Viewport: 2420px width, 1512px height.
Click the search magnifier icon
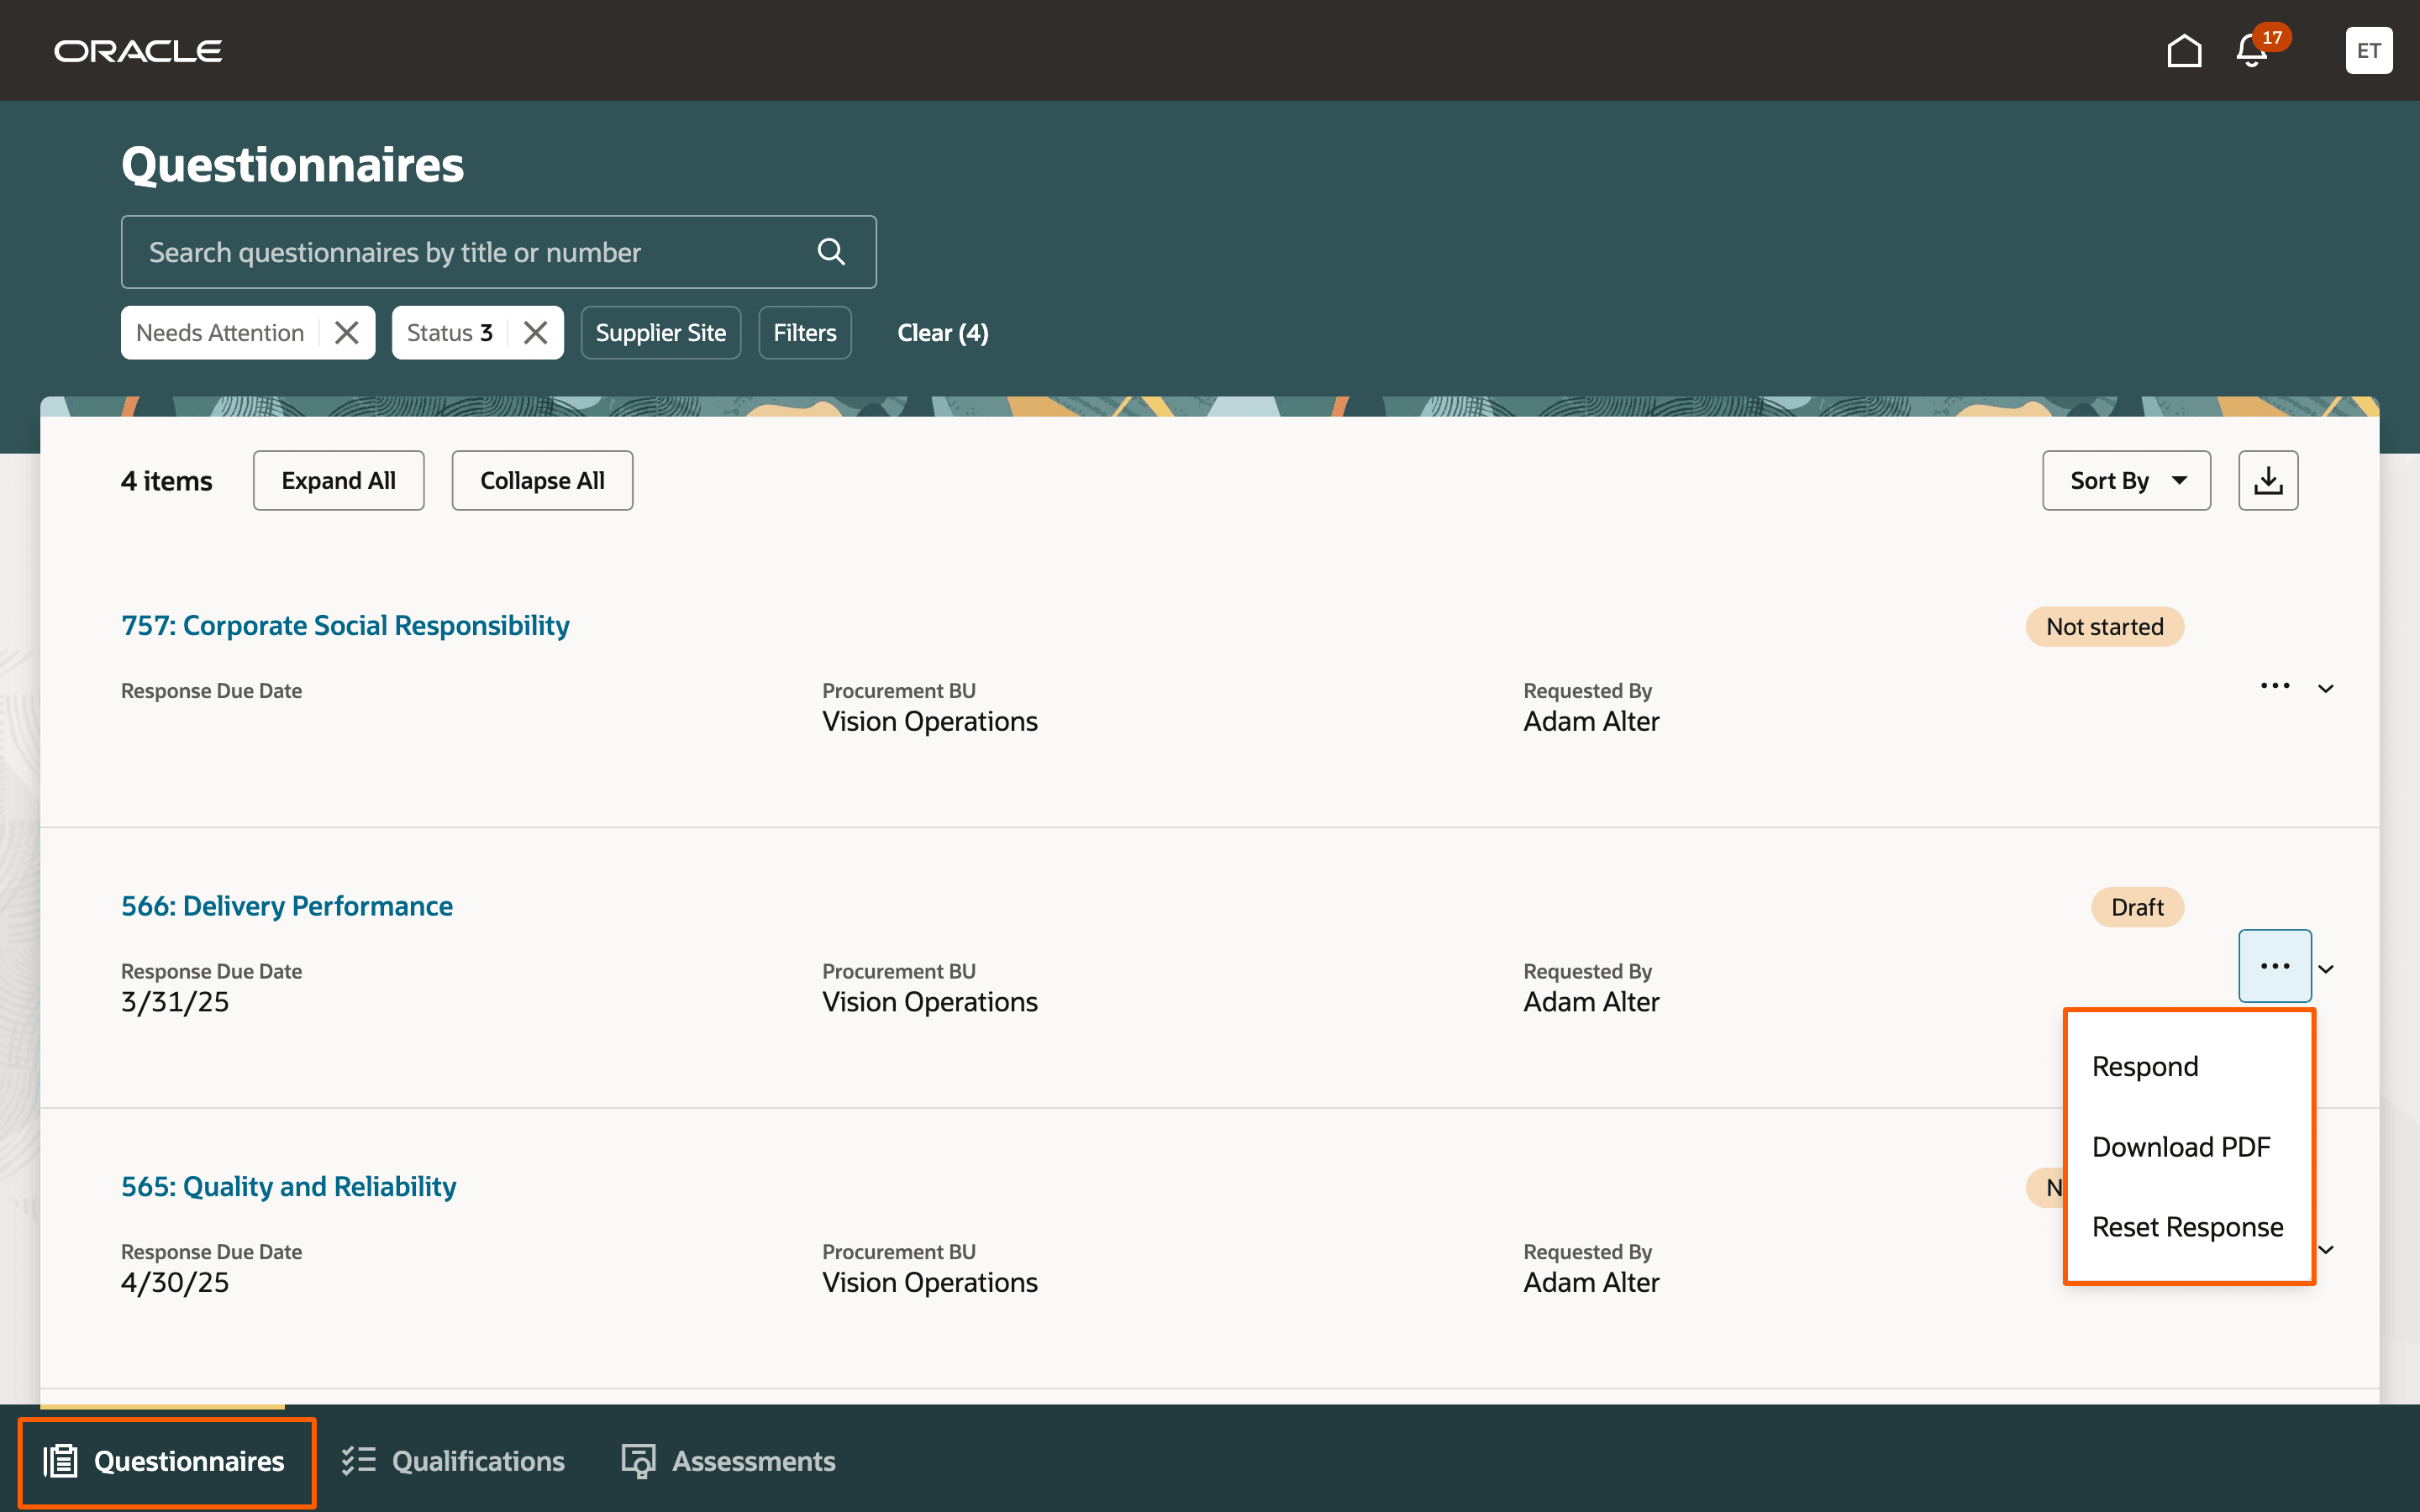831,252
